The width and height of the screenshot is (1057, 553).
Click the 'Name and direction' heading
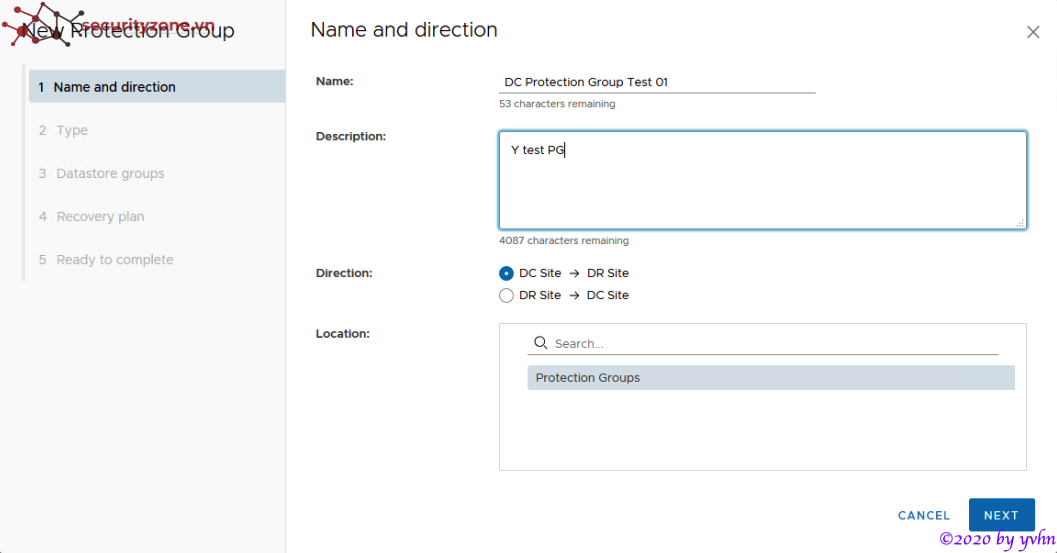pyautogui.click(x=404, y=30)
